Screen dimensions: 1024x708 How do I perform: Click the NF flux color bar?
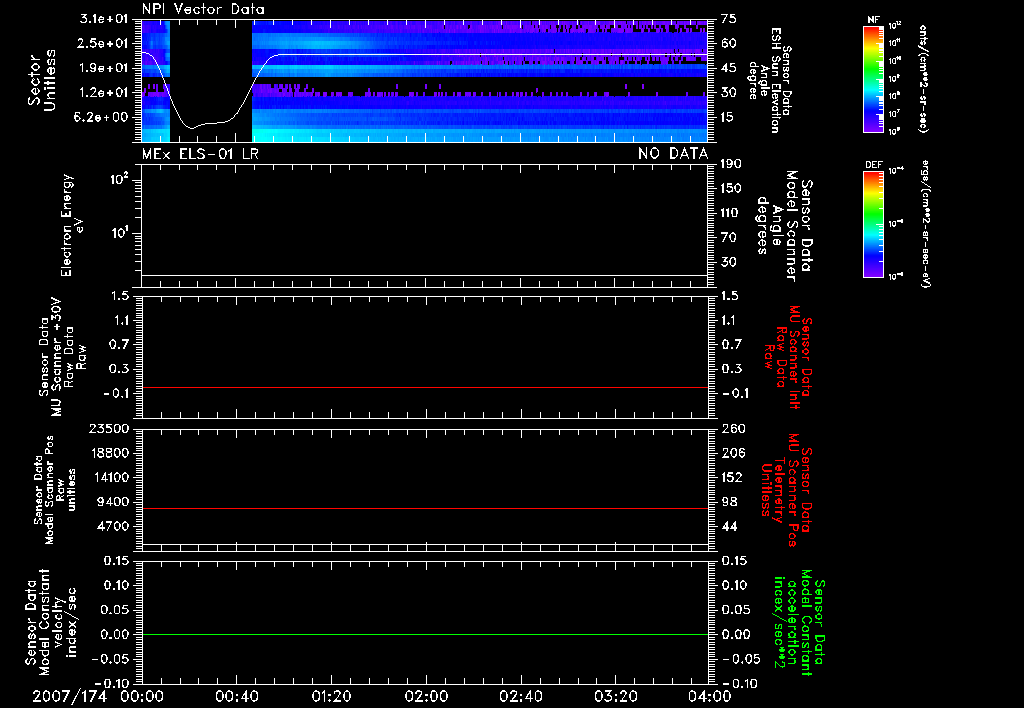point(873,78)
